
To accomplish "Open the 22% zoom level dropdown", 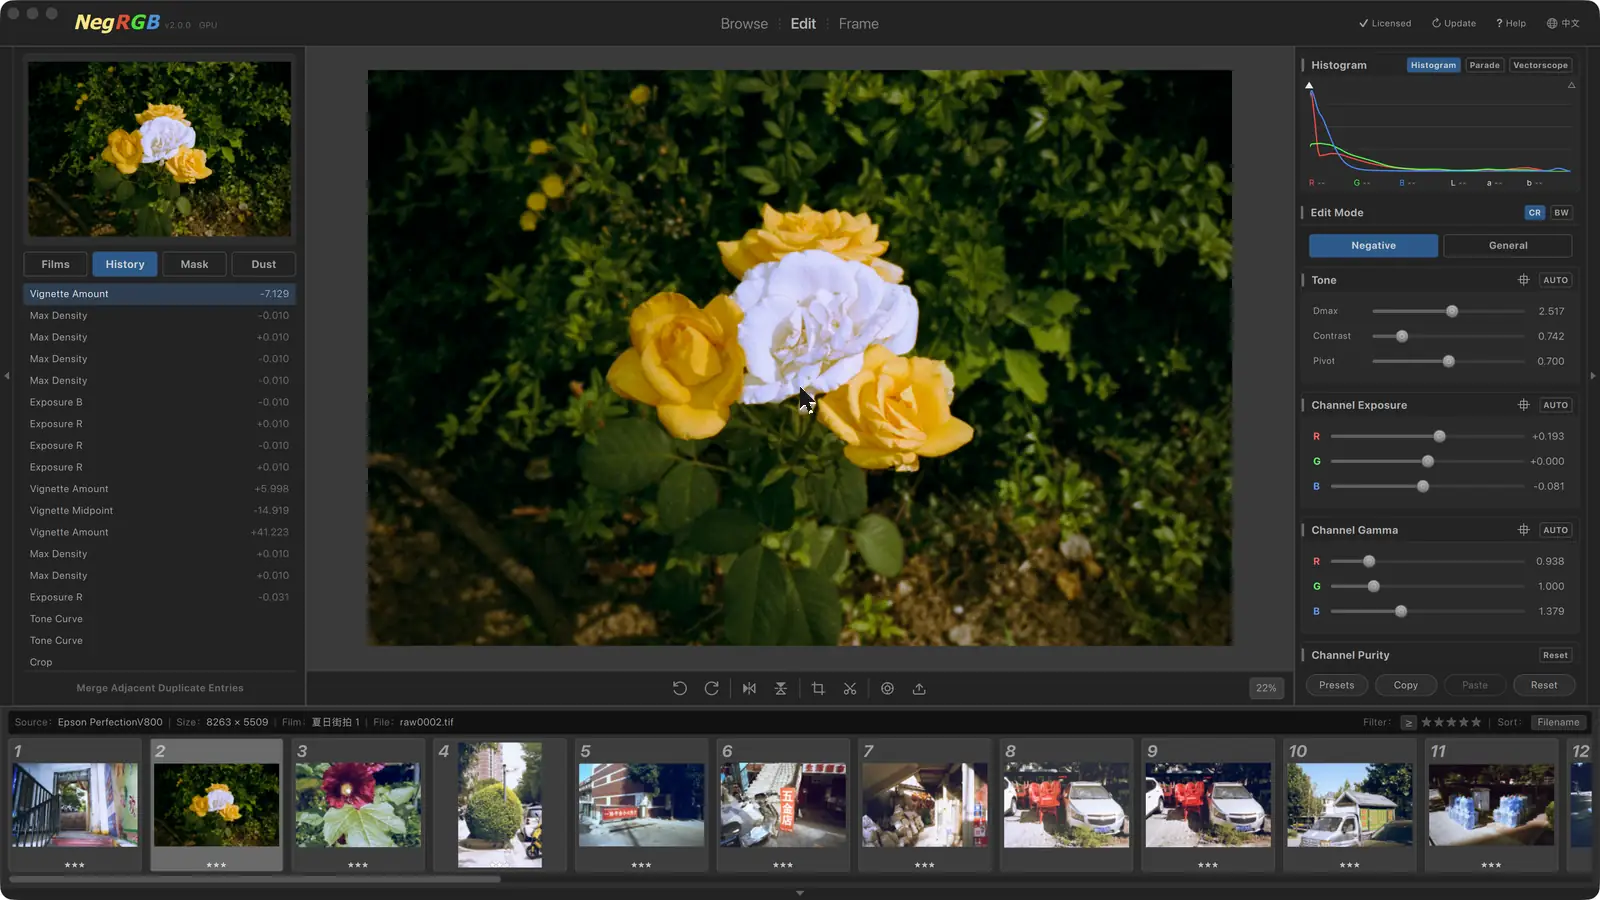I will pos(1266,688).
